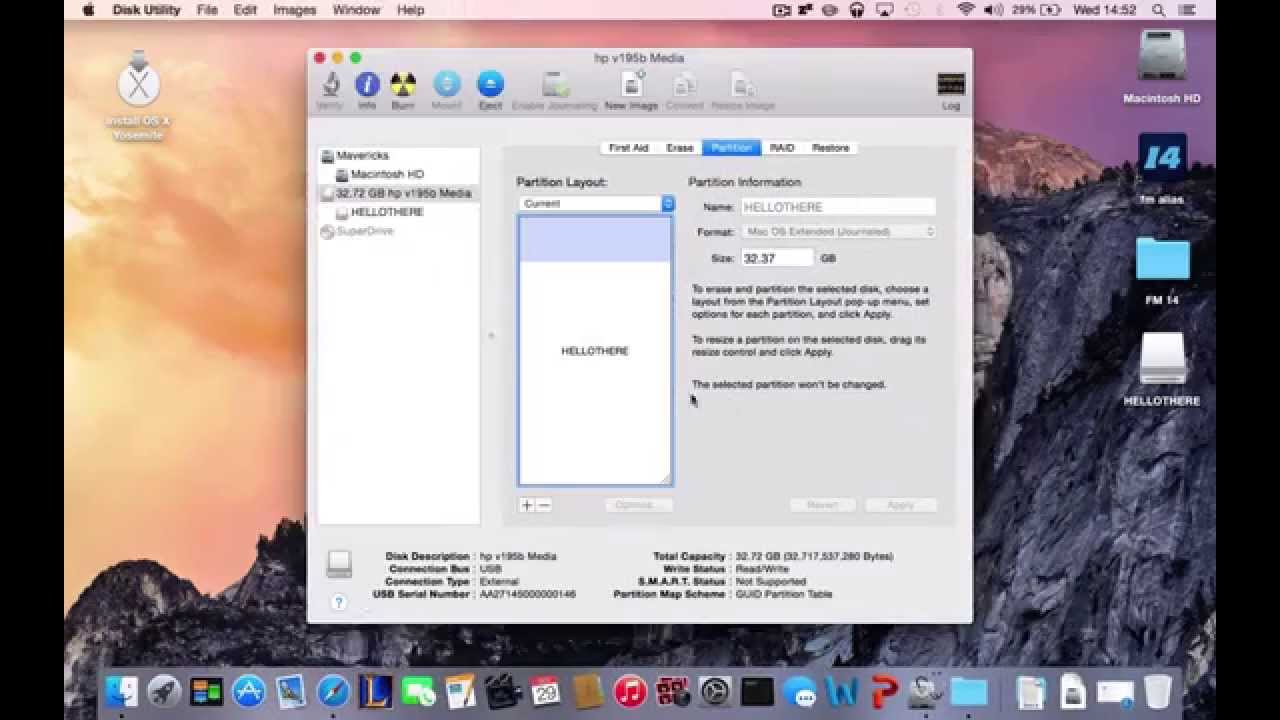Screen dimensions: 1280x720
Task: Select HELLOTHERE partition in layout diagram
Action: pyautogui.click(x=595, y=351)
